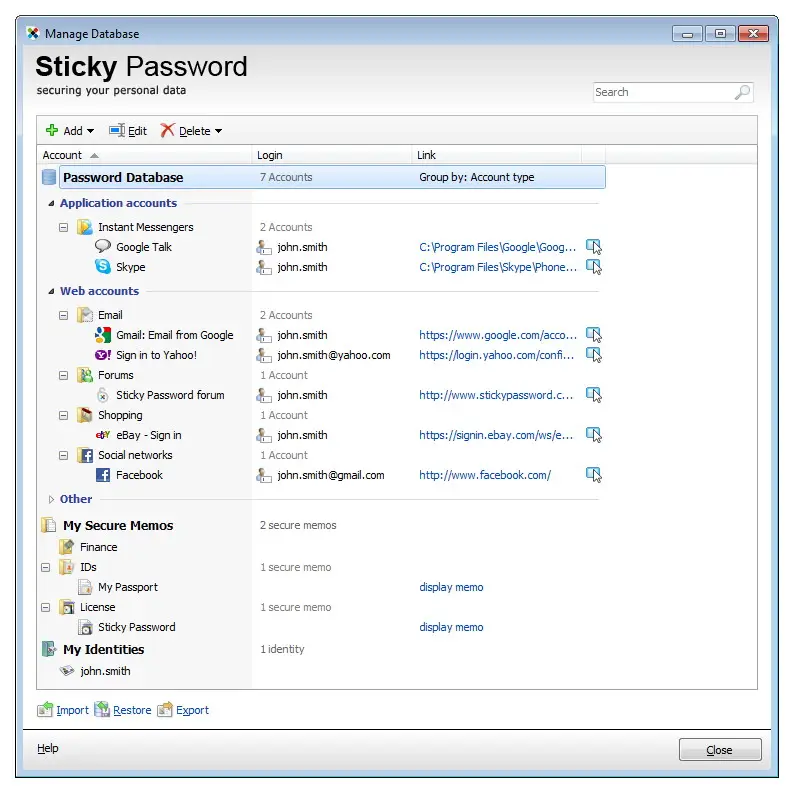Click the launch icon for Google Talk

point(593,247)
